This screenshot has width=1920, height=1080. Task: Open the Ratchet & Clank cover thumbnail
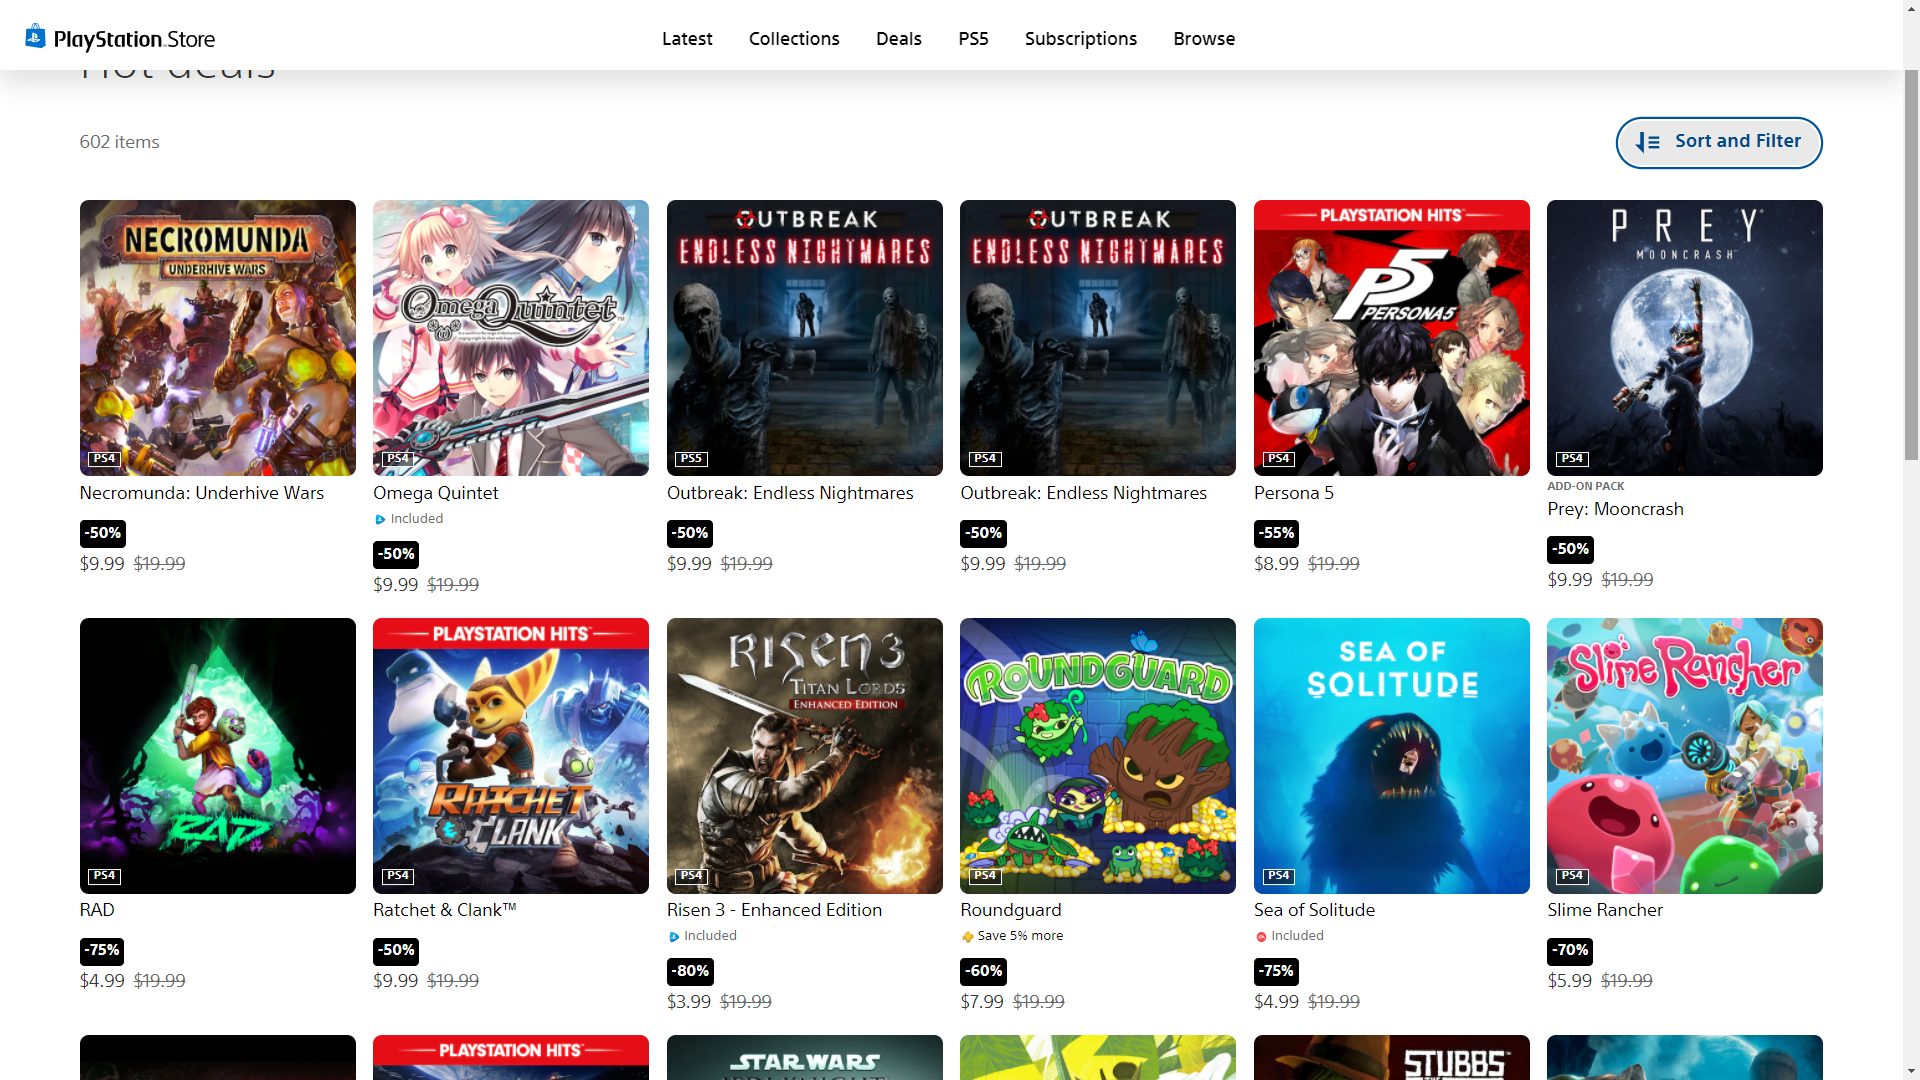tap(511, 755)
